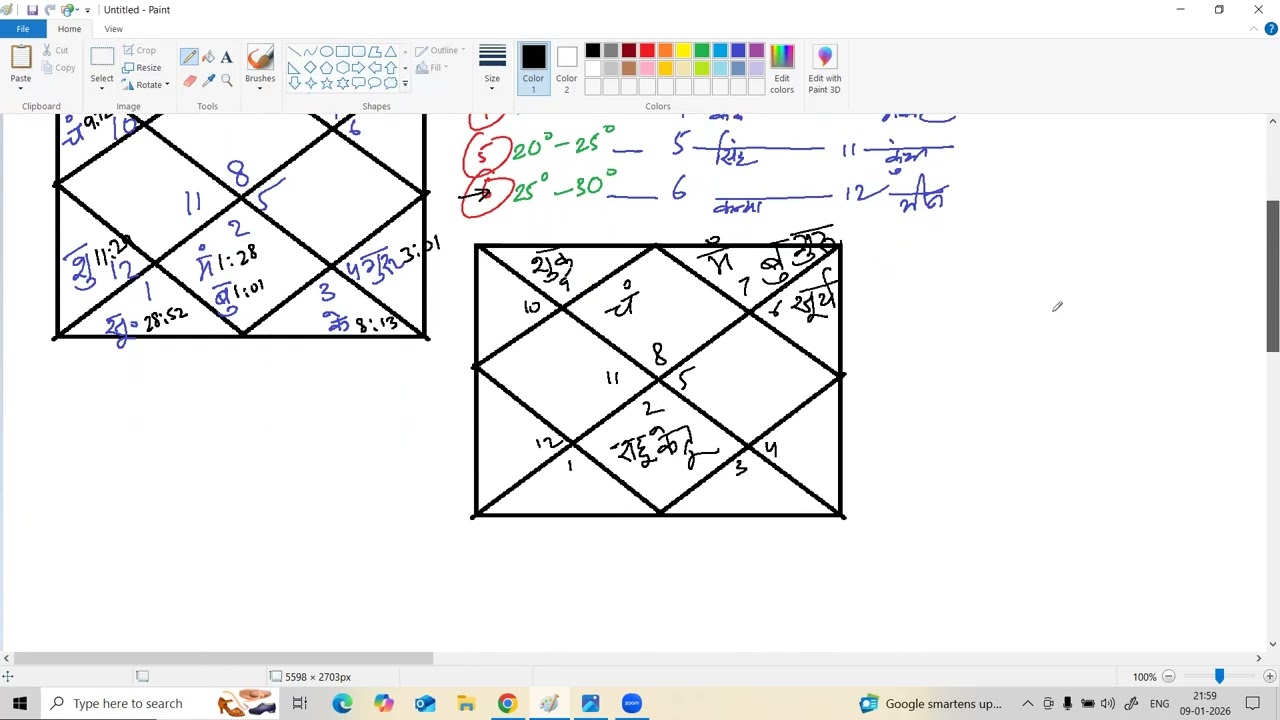
Task: Open the Size line thickness dropdown
Action: coord(492,69)
